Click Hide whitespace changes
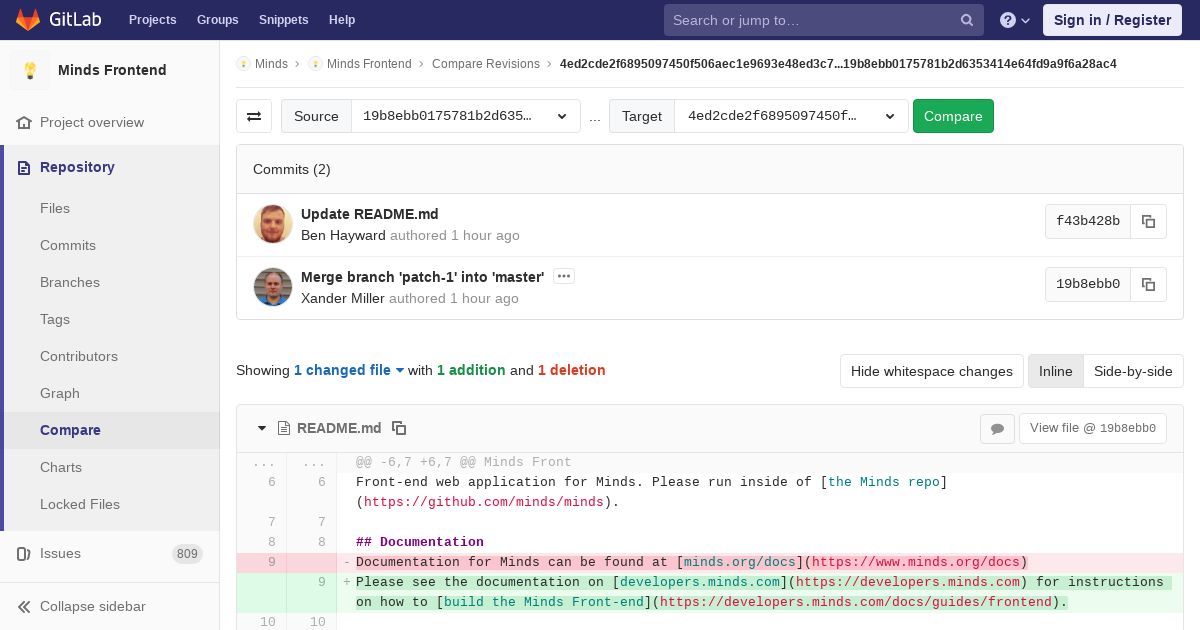1200x630 pixels. pos(932,371)
